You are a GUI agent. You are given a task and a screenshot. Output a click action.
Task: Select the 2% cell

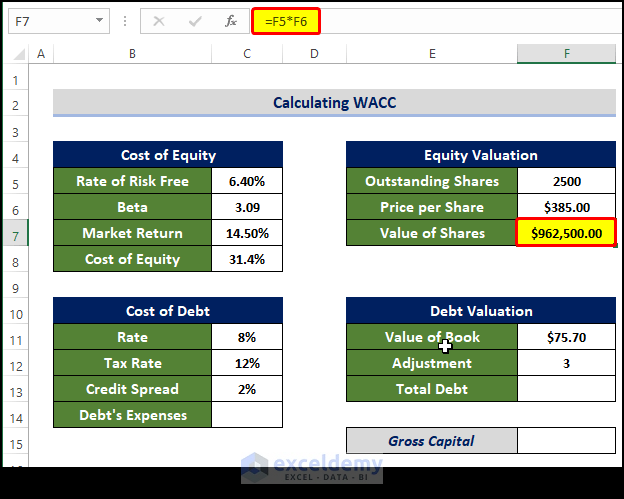pos(247,389)
